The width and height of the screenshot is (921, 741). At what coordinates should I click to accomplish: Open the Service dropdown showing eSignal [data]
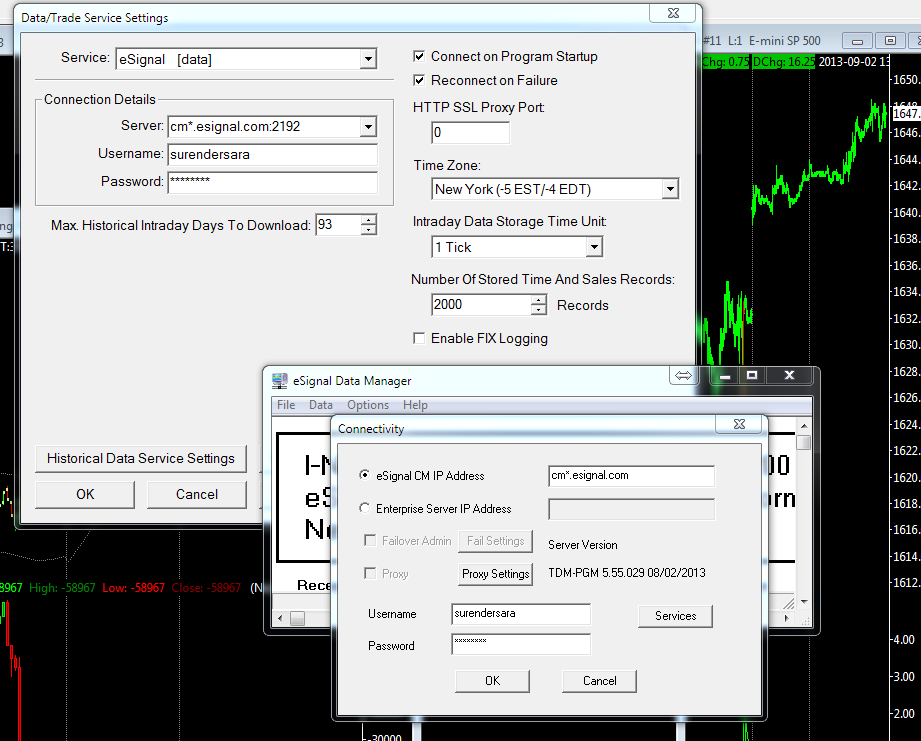[368, 59]
